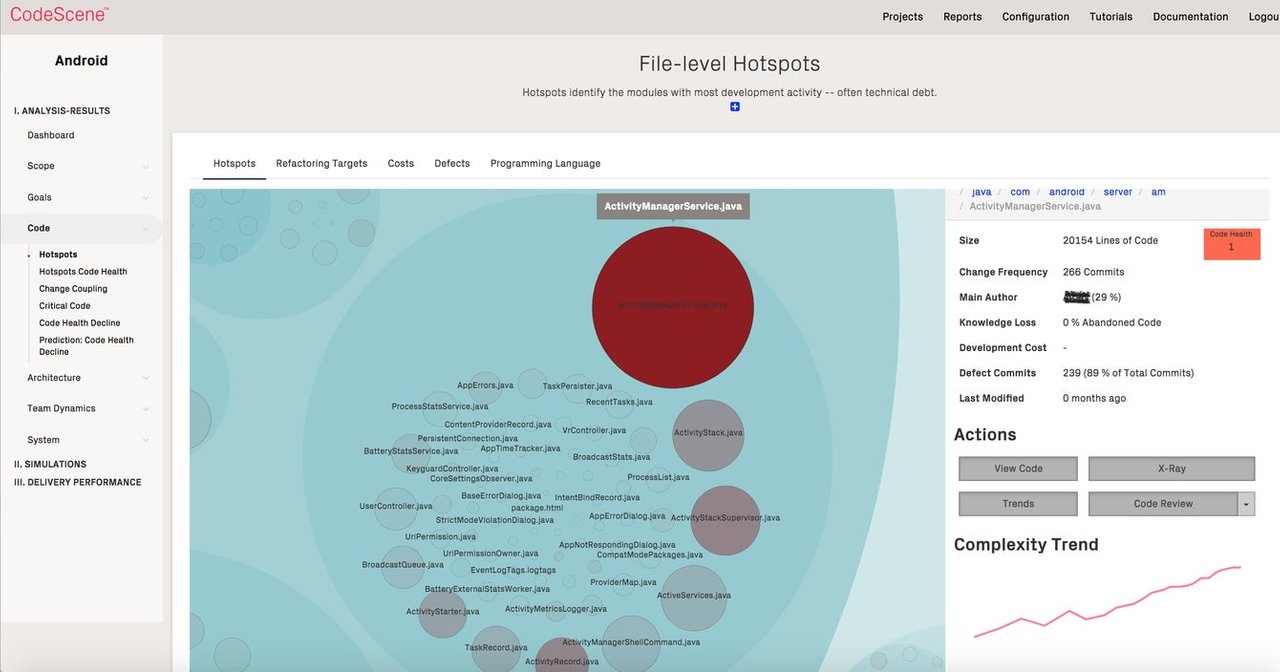
Task: Expand the System section chevron
Action: click(x=146, y=440)
